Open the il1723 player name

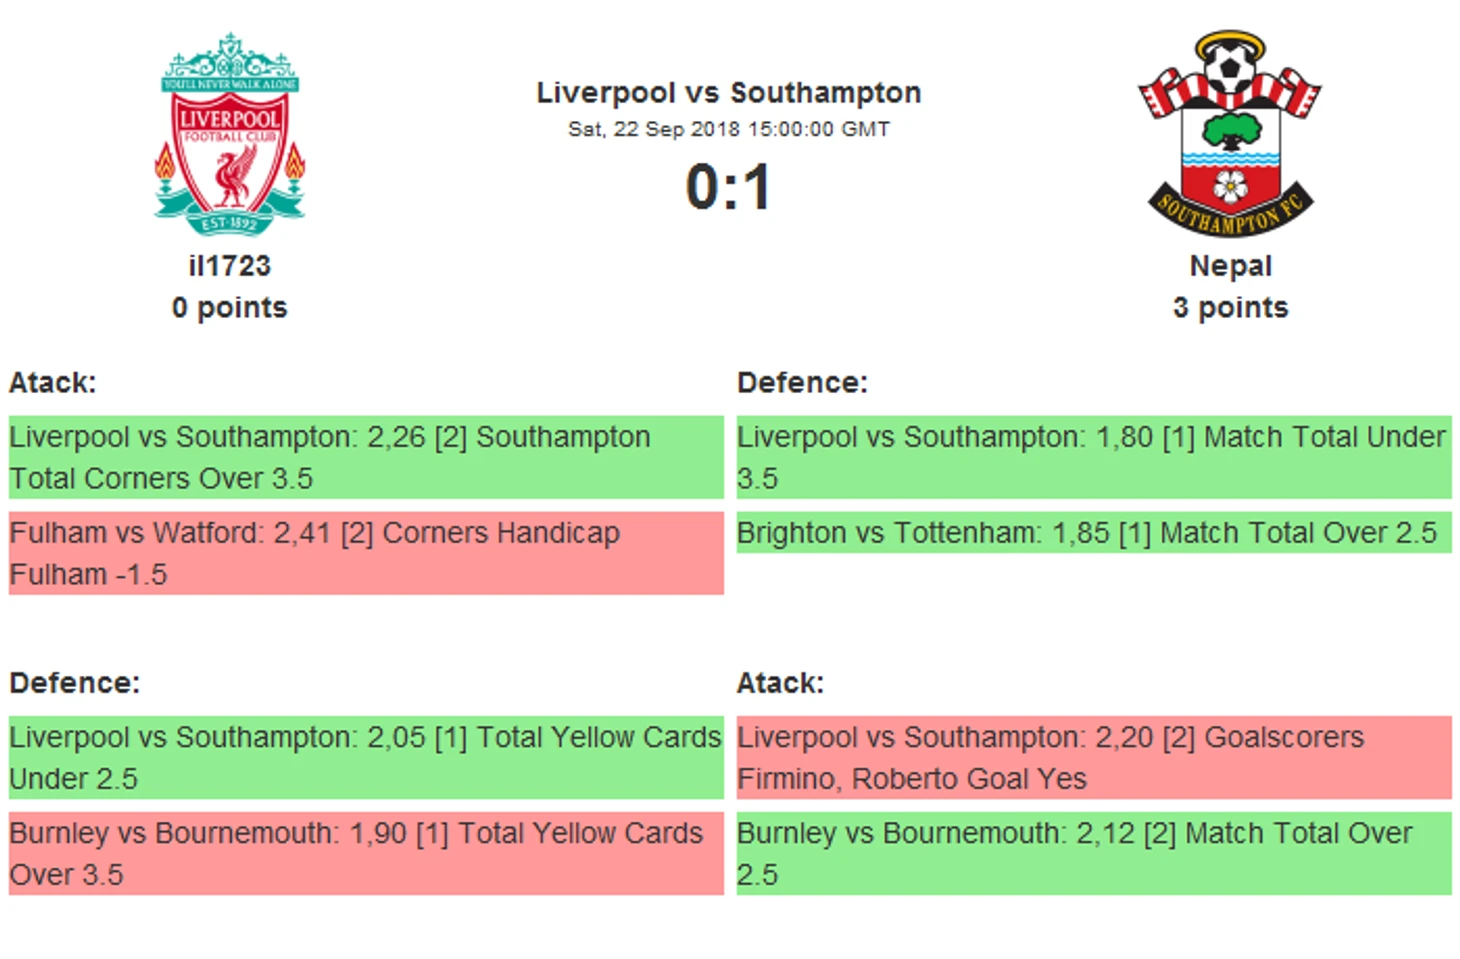coord(230,266)
